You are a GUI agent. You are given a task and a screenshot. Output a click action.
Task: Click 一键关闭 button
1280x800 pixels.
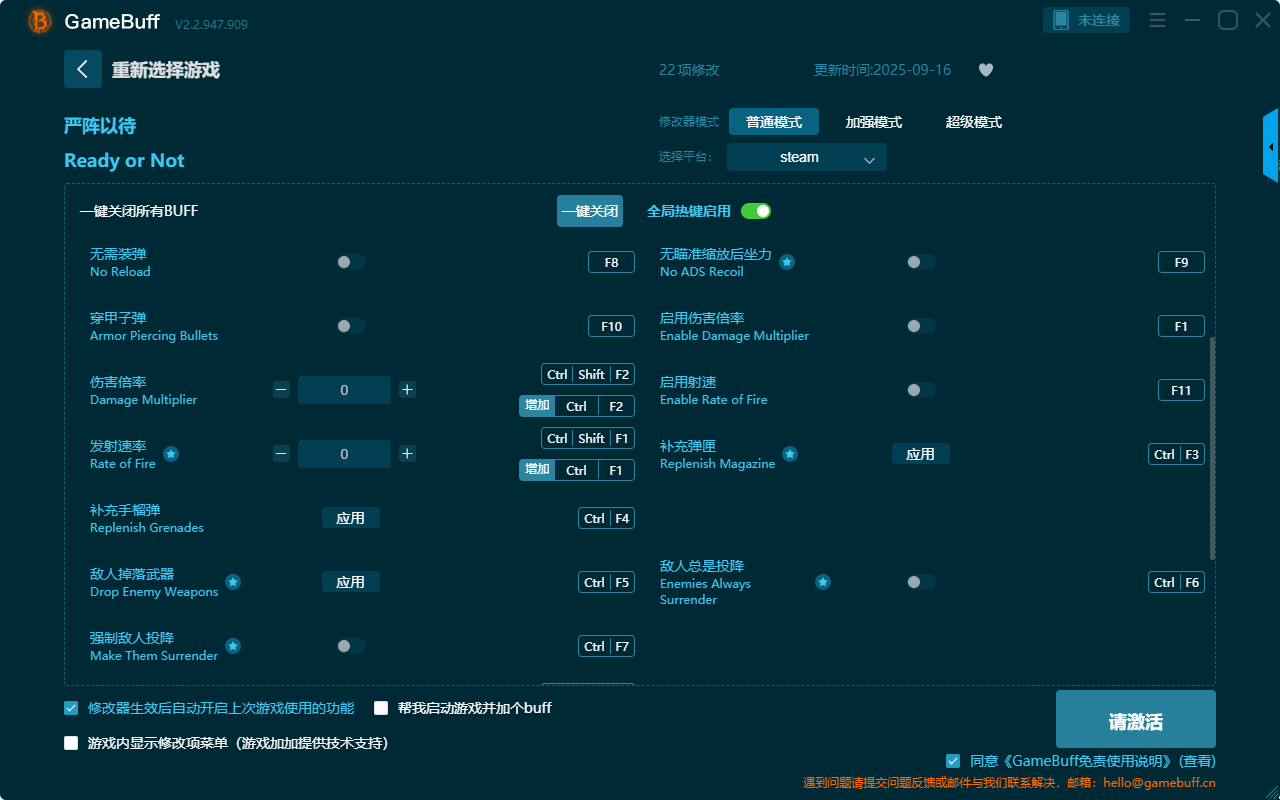pos(590,211)
